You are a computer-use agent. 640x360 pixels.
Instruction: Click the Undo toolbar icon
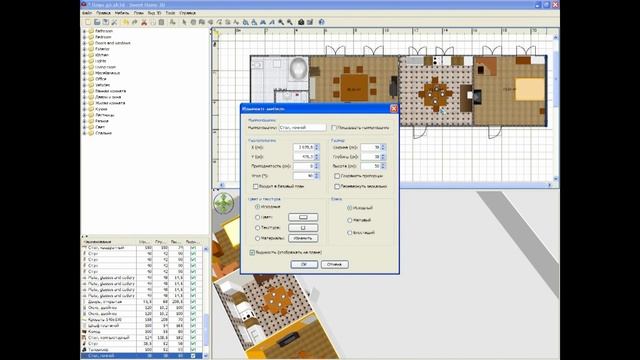[x=126, y=22]
